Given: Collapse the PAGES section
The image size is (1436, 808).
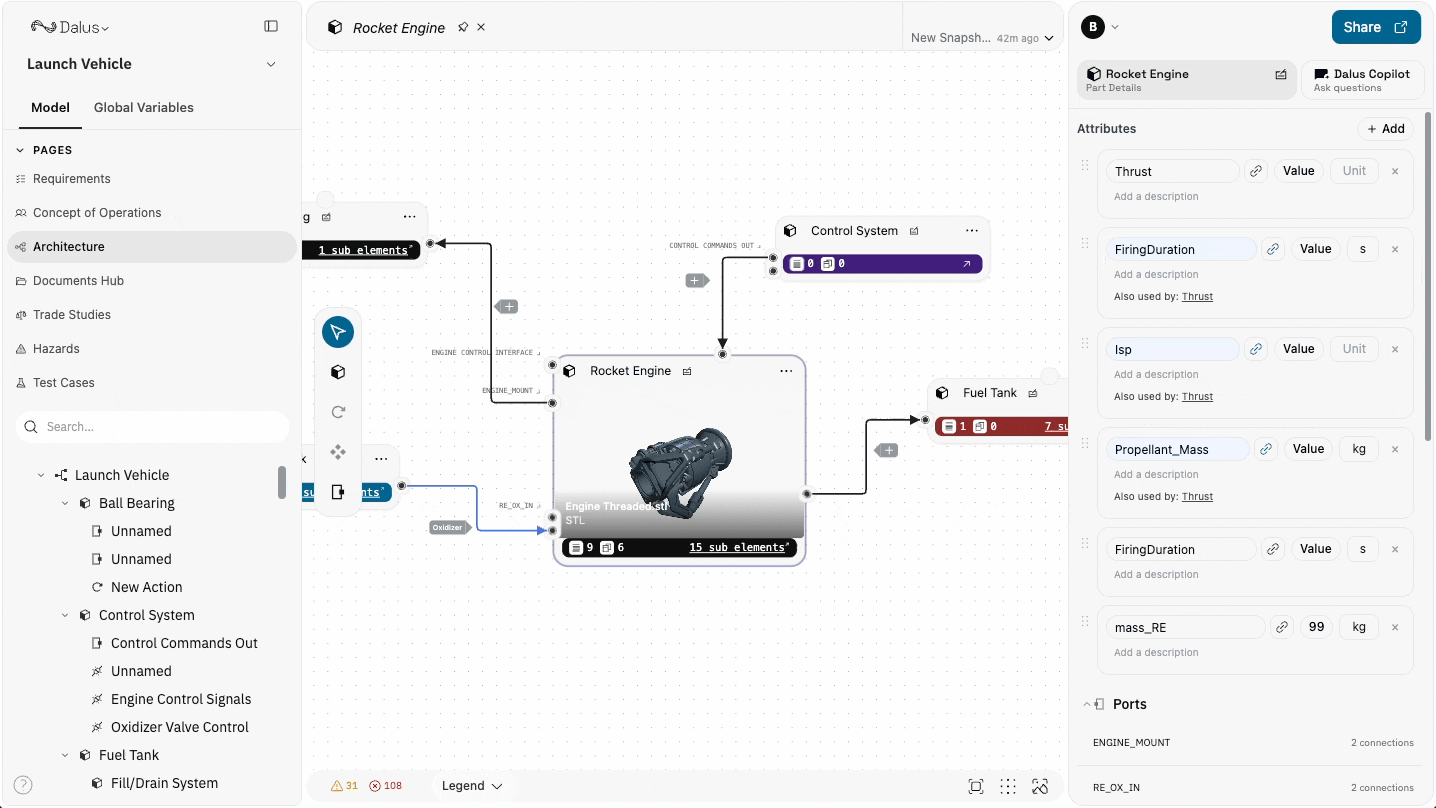Looking at the screenshot, I should pos(20,150).
